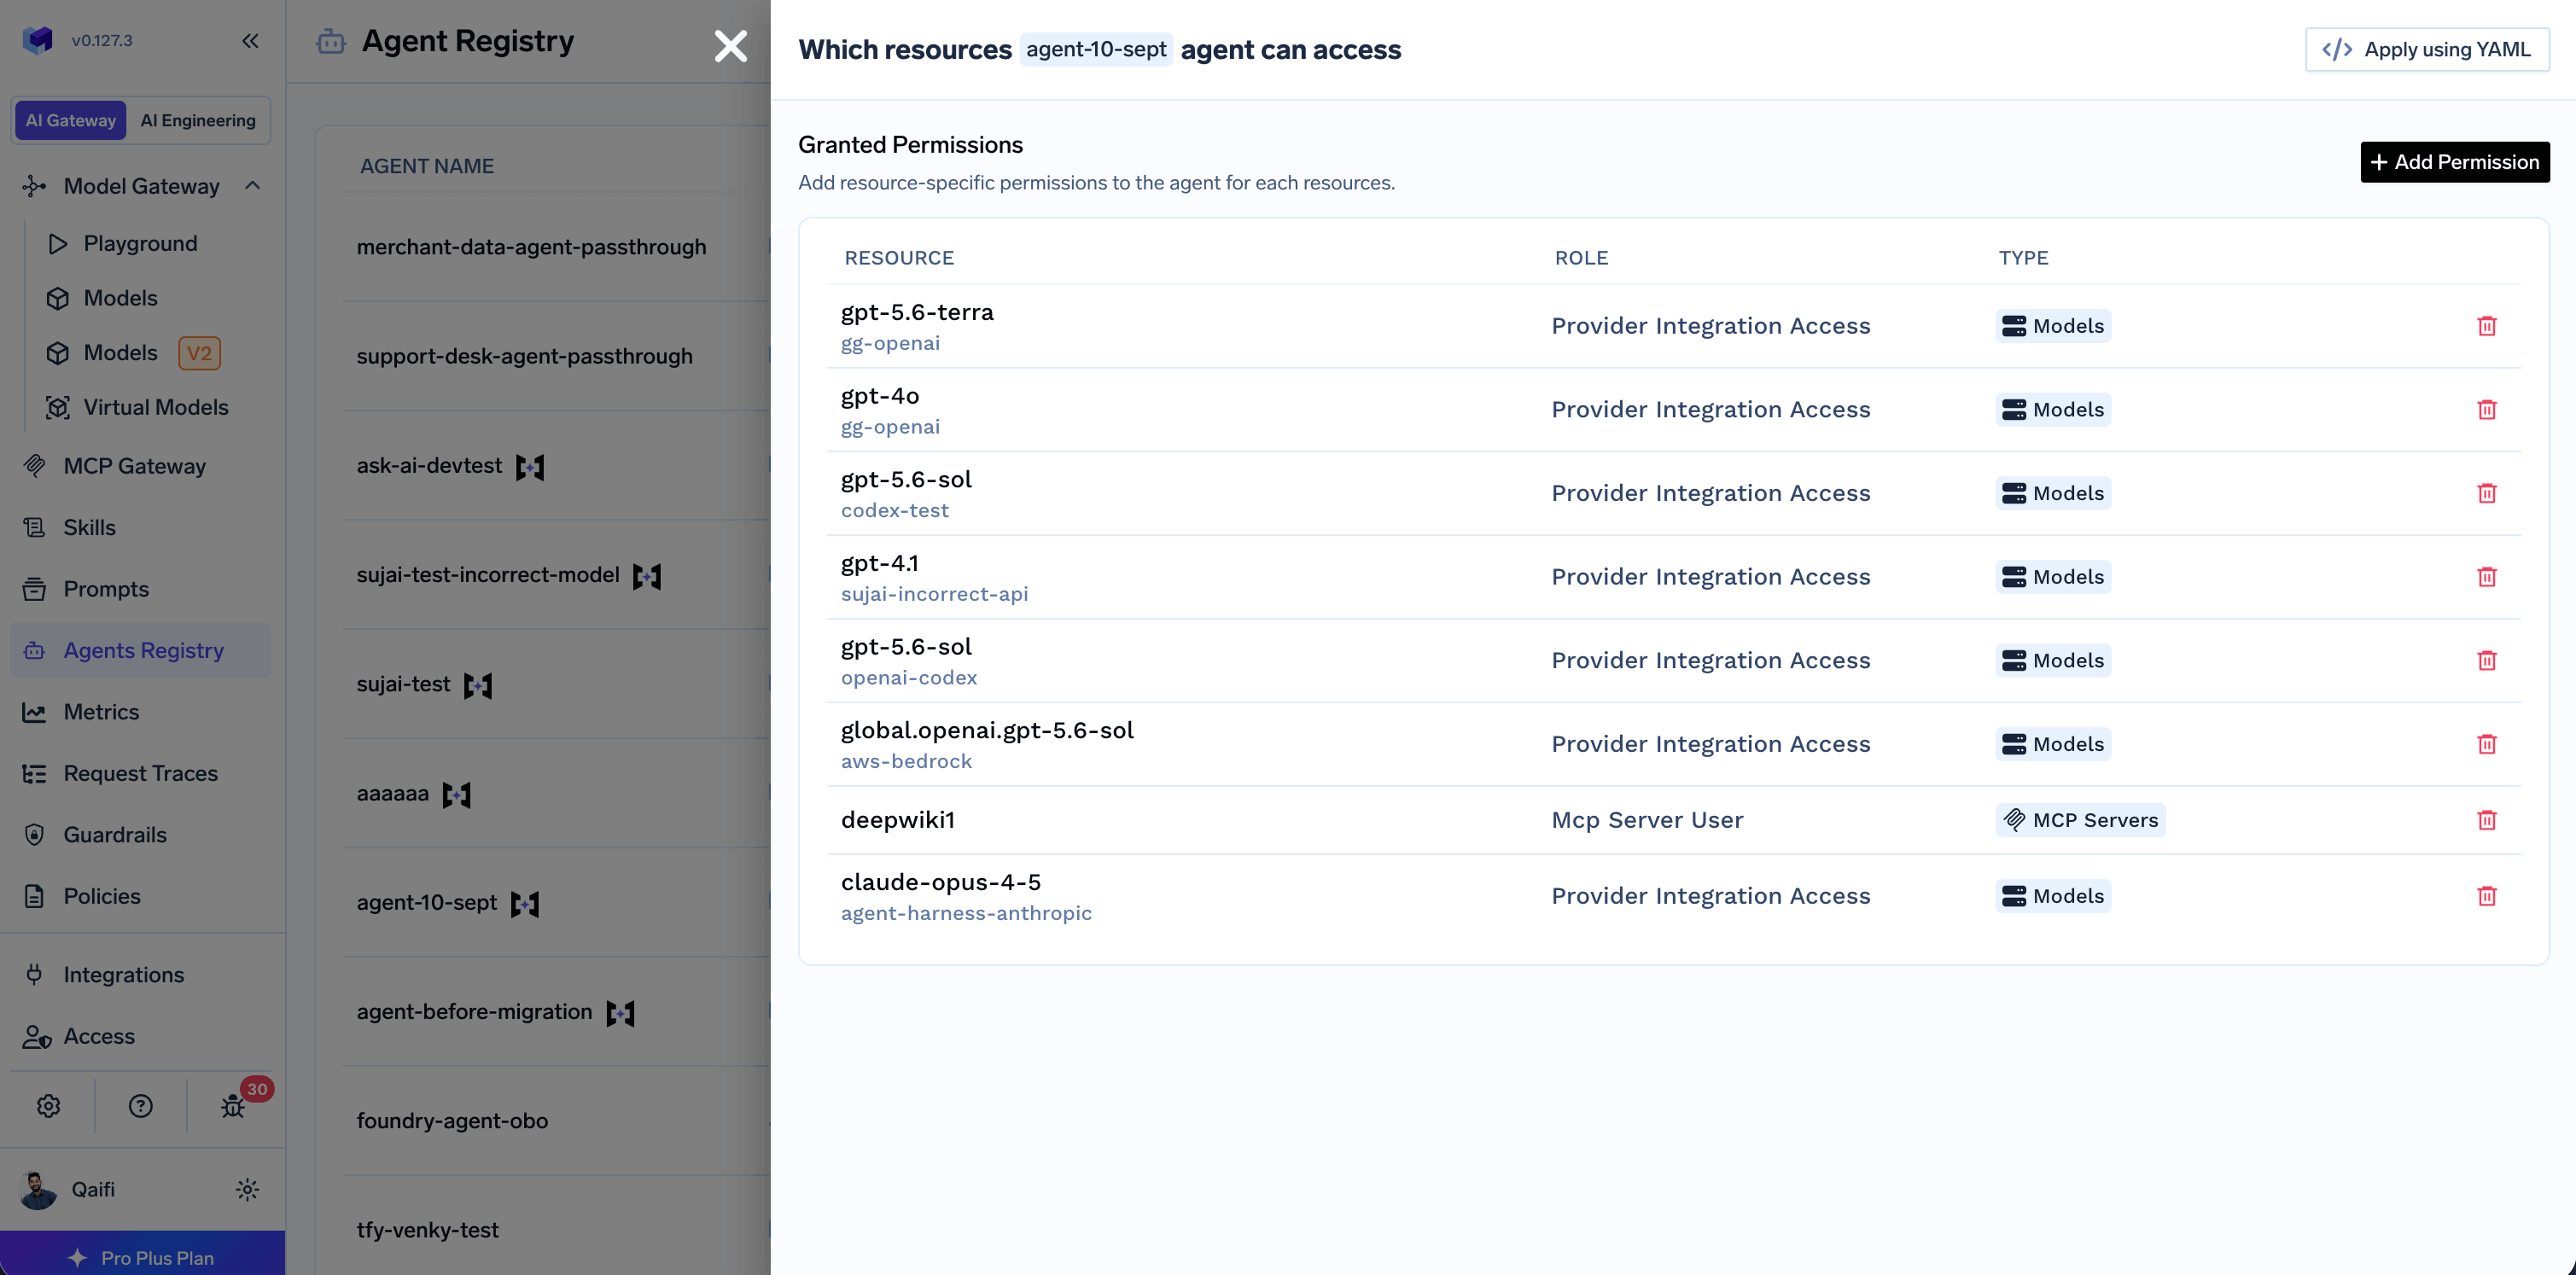Click the aaaaaa agent badge icon
This screenshot has width=2576, height=1275.
[456, 795]
